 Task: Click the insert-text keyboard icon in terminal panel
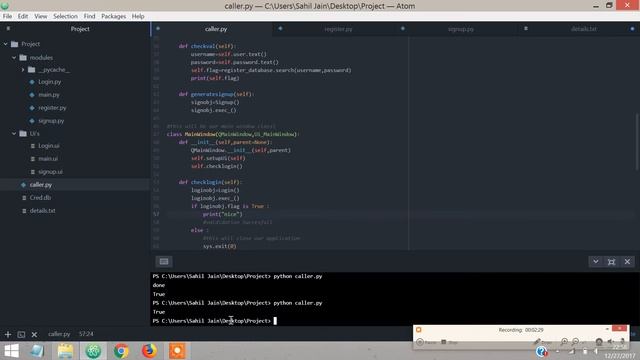point(164,262)
